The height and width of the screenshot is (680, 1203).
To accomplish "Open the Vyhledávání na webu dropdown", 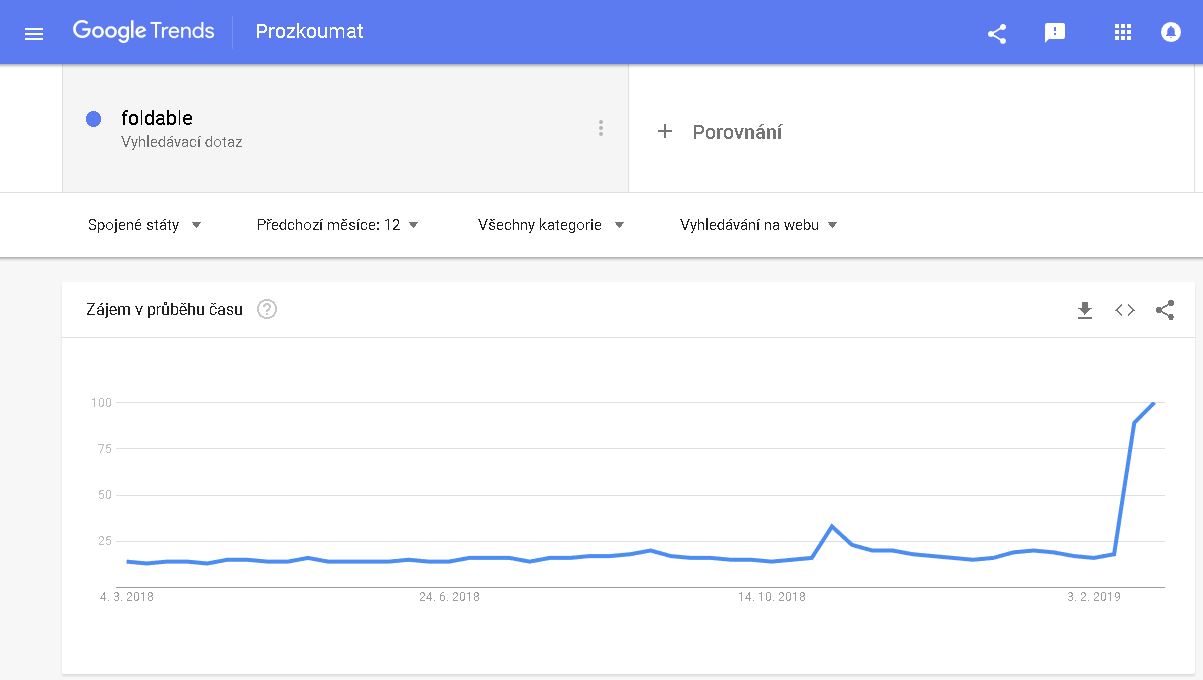I will tap(758, 225).
